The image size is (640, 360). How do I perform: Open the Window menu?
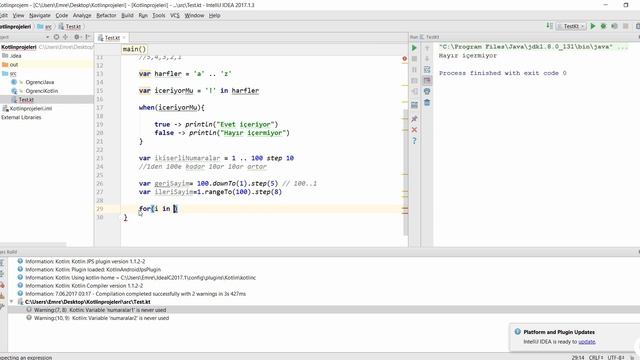[194, 16]
